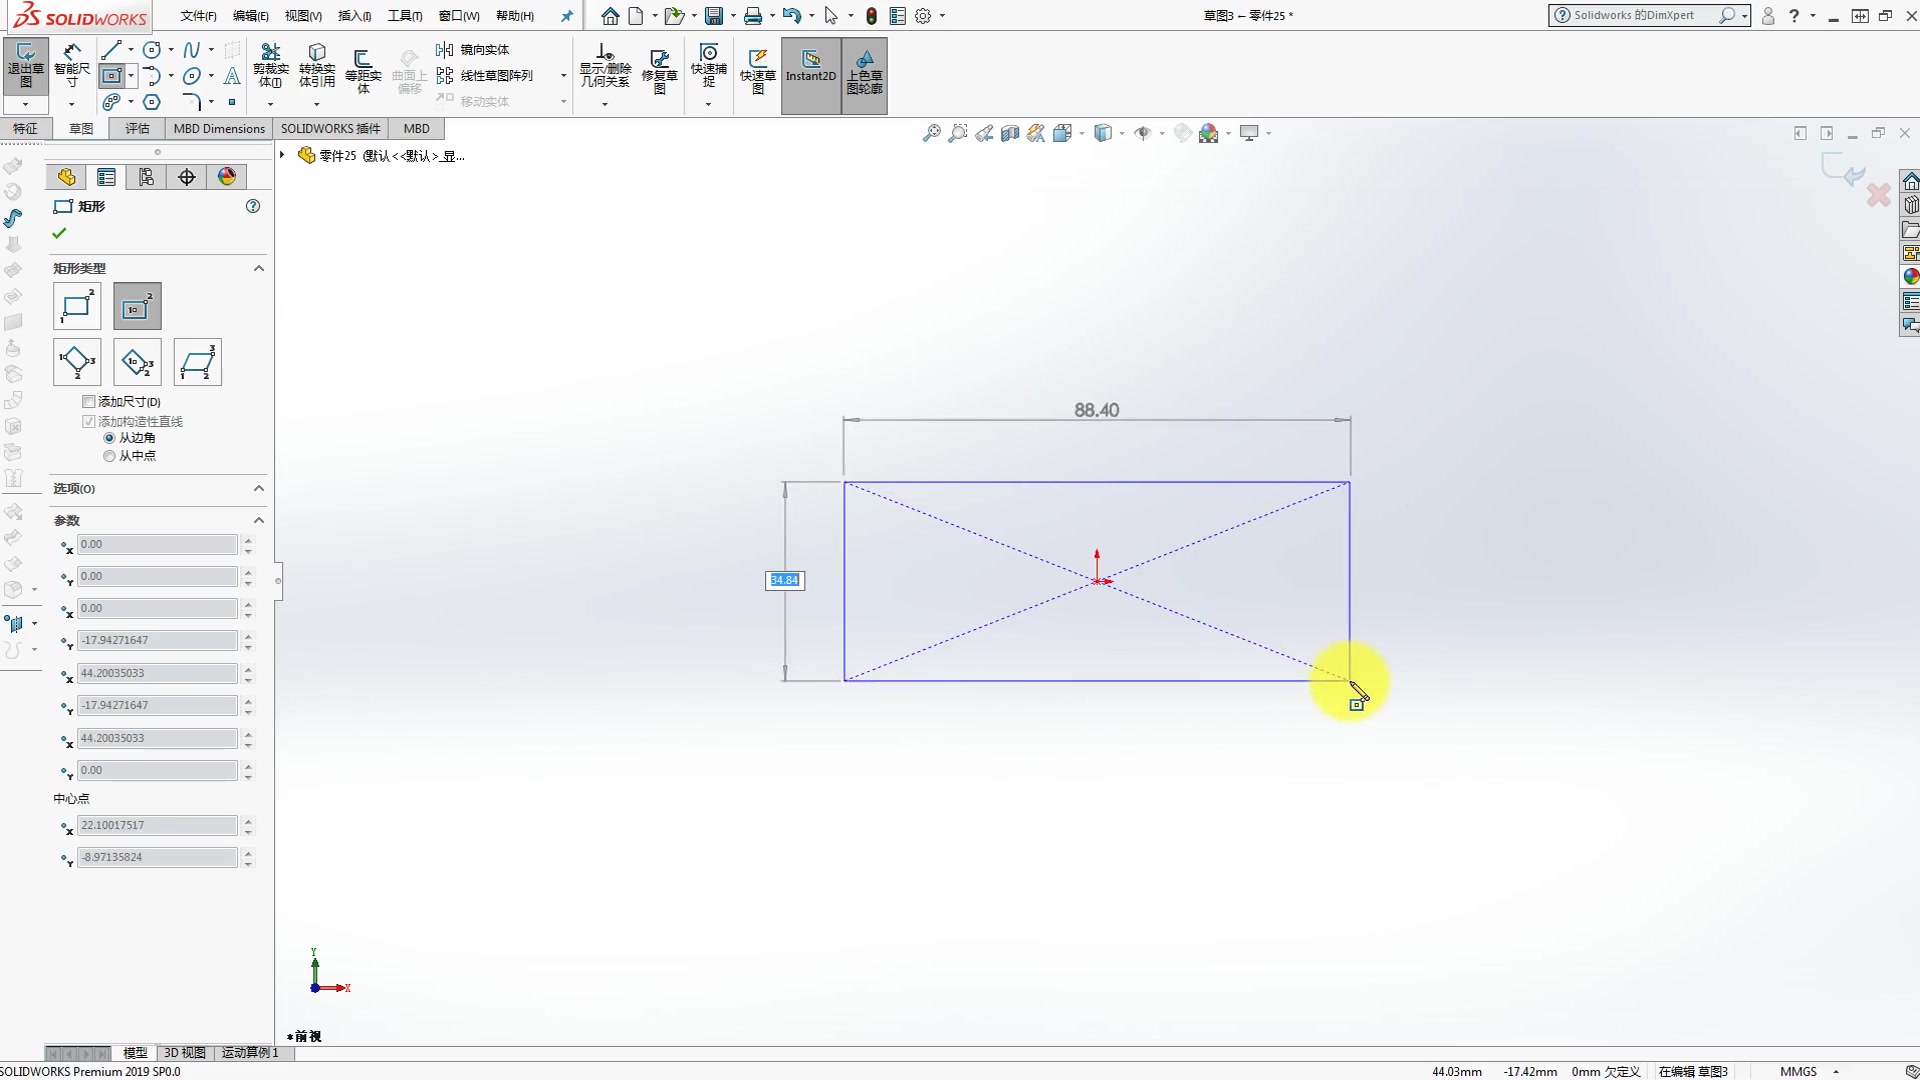Viewport: 1920px width, 1080px height.
Task: Click the Mirror Entities (镜向实体) tool
Action: [x=474, y=50]
